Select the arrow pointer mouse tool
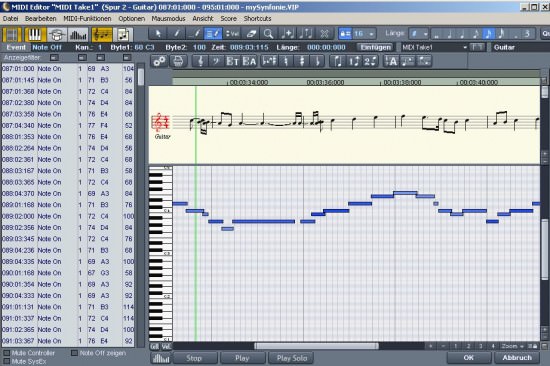550x366 pixels. 158,34
